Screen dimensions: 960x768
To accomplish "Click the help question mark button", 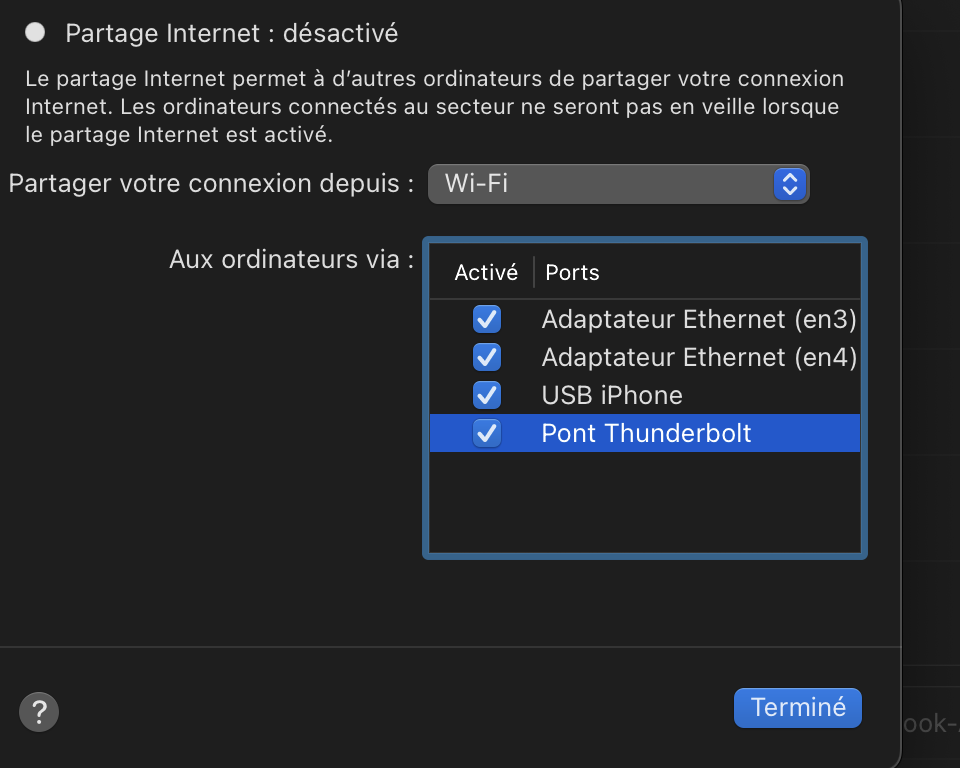I will (39, 712).
